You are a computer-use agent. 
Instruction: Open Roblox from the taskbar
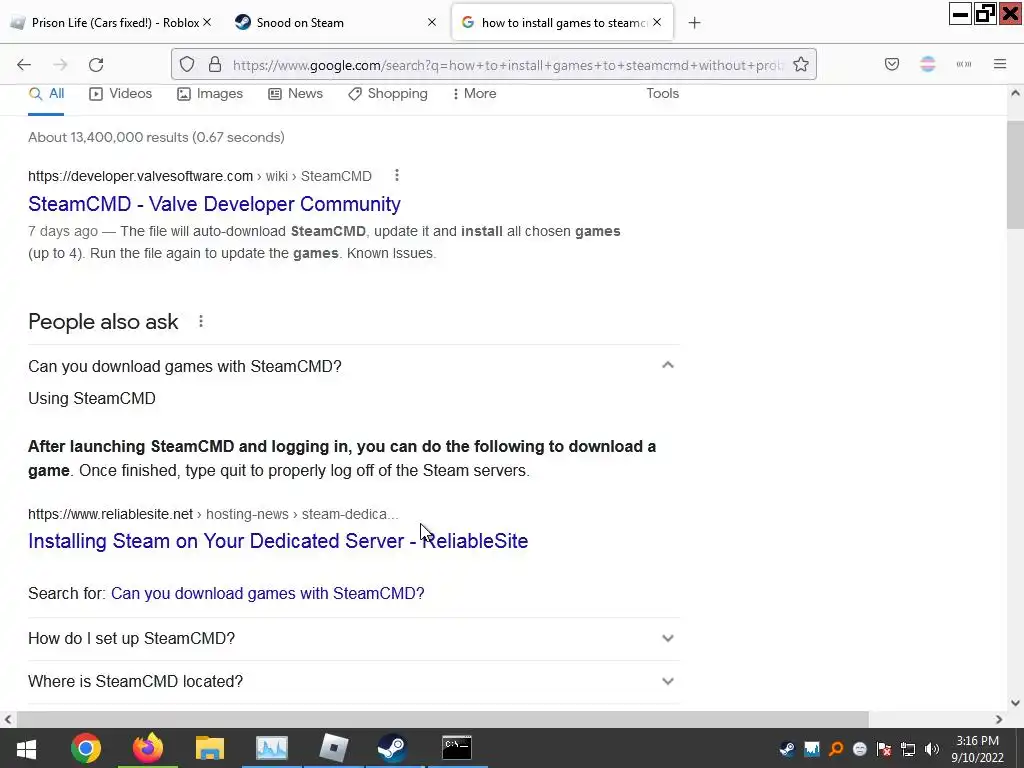point(334,748)
